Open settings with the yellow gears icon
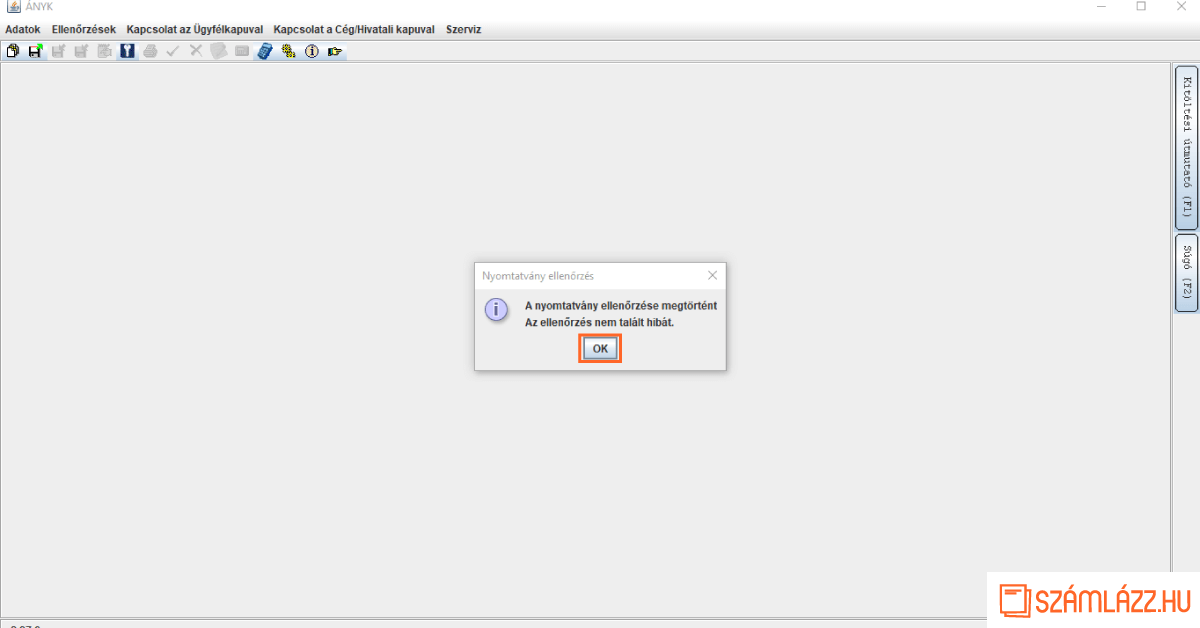 (x=288, y=51)
